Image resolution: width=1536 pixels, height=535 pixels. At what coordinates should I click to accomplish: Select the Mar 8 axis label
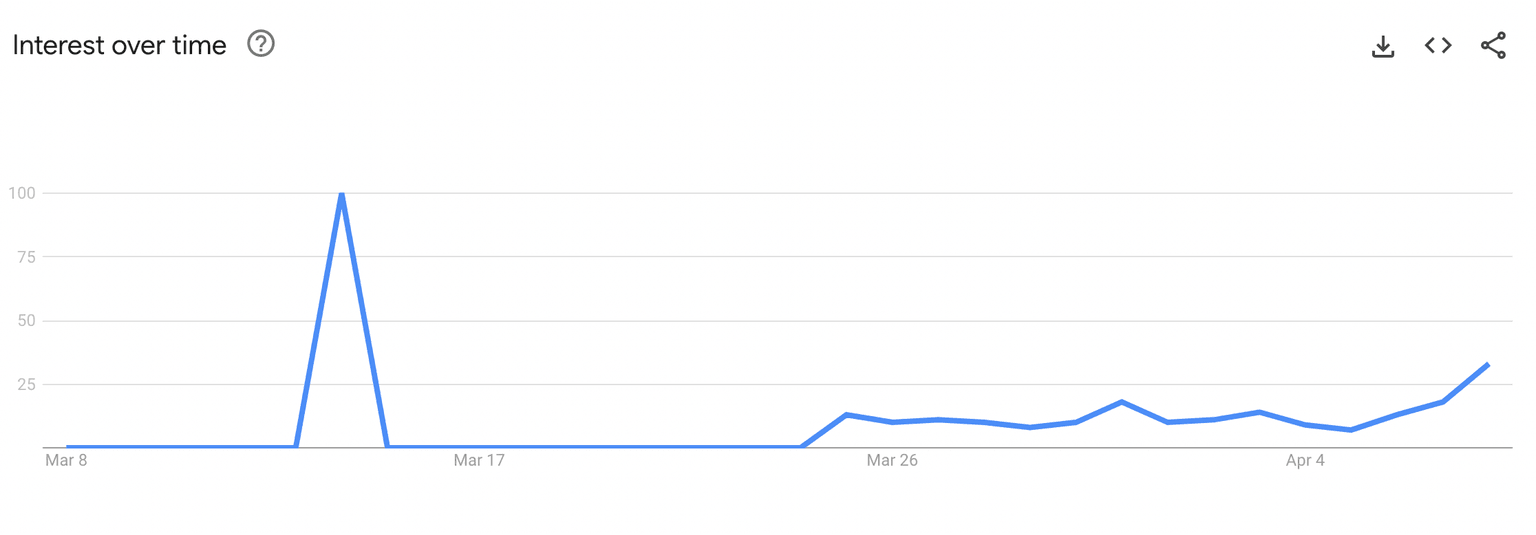click(67, 461)
